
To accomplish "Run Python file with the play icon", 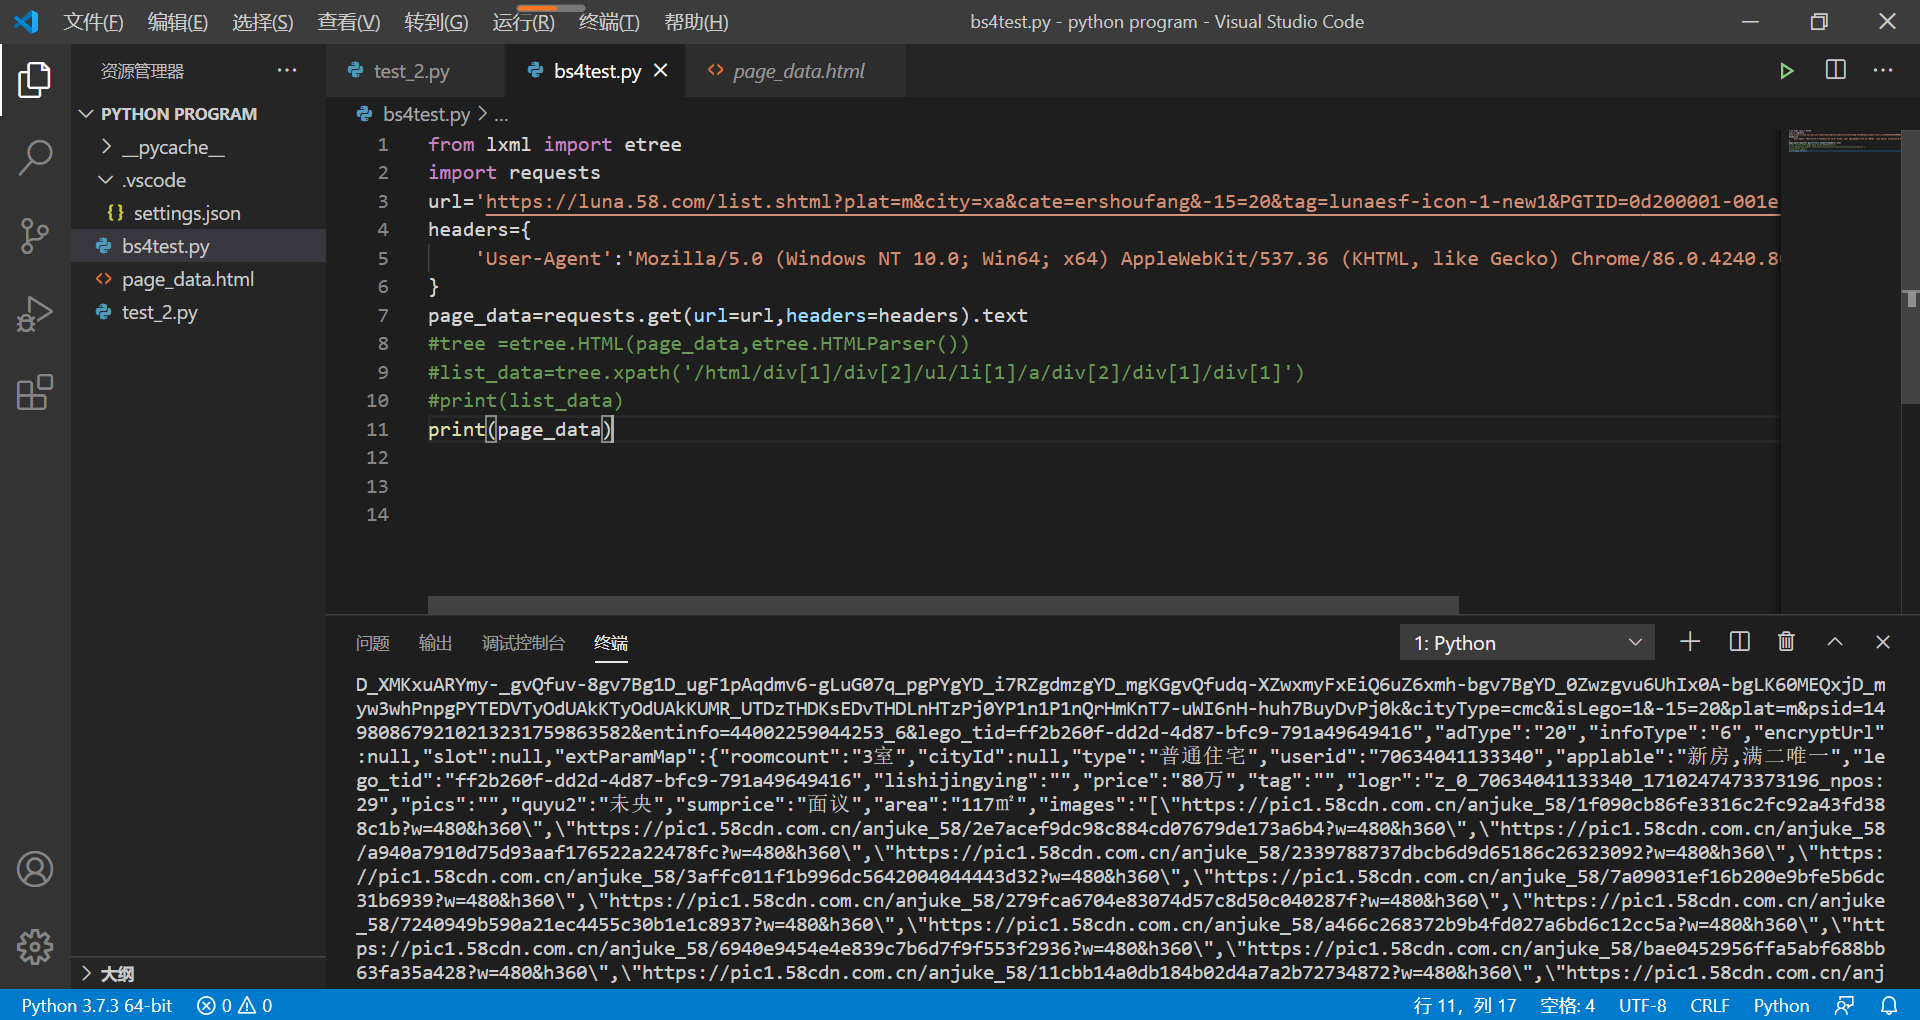I will pyautogui.click(x=1786, y=71).
